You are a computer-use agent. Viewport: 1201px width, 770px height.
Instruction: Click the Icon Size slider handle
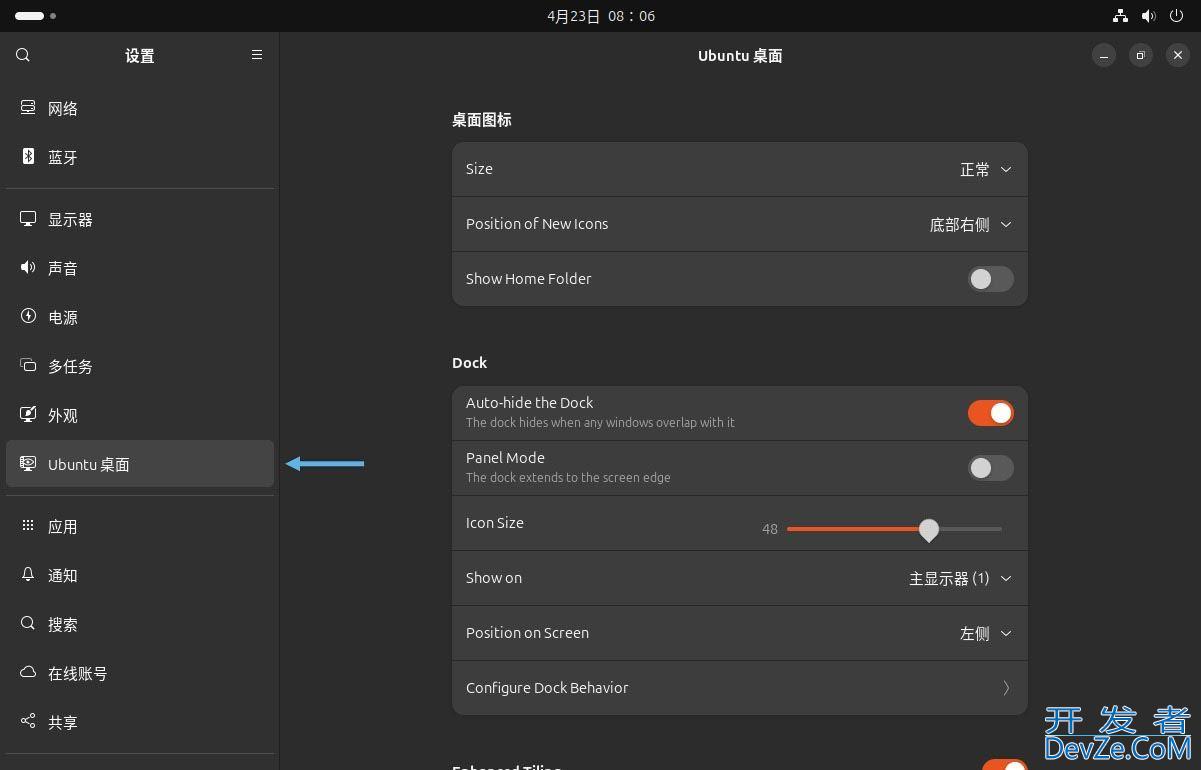929,529
